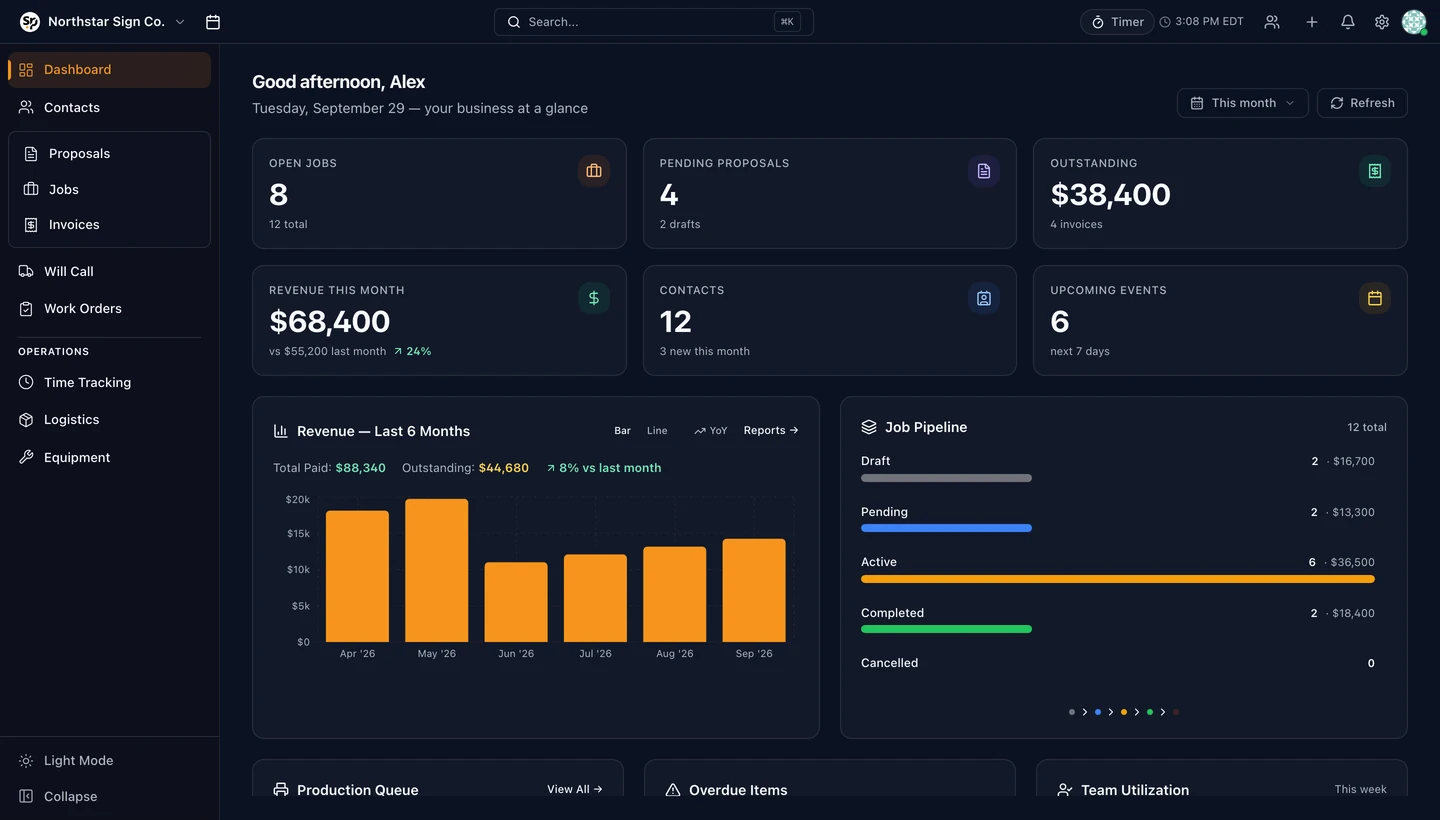Click the Outstanding invoice dollar icon

point(1375,171)
